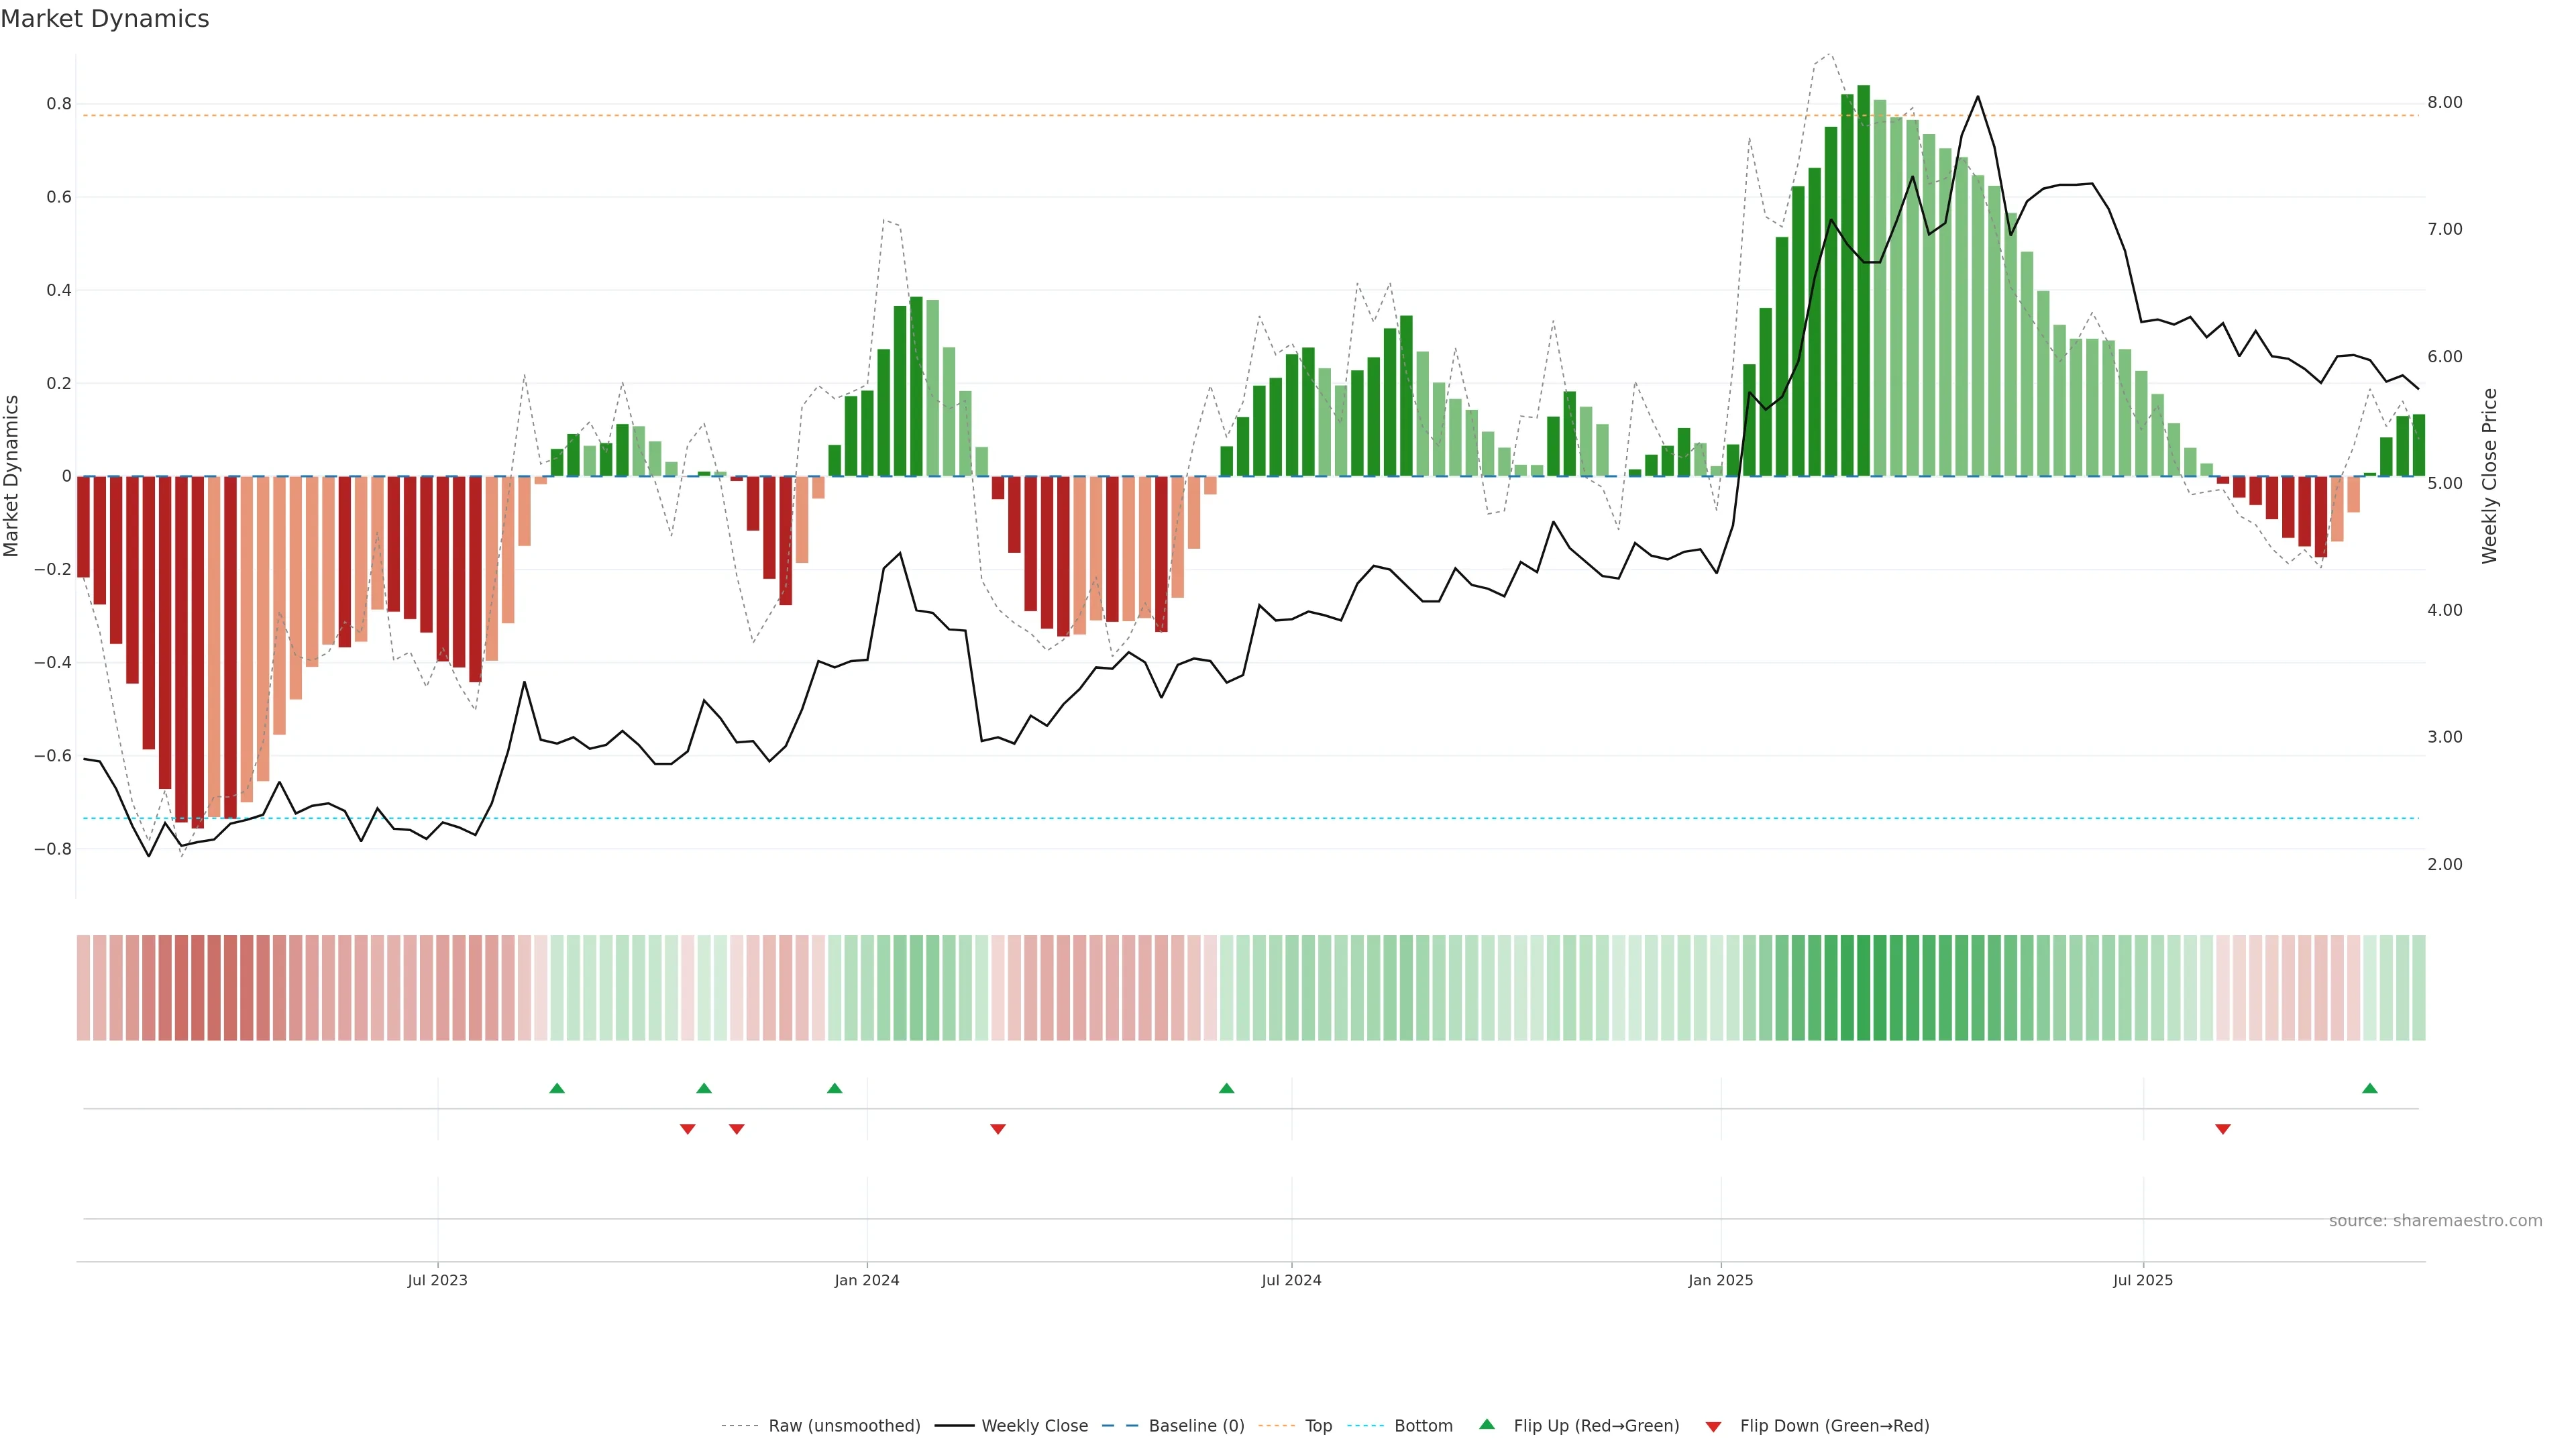The width and height of the screenshot is (2576, 1449).
Task: Click the Flip Down legend triangle icon
Action: point(1713,1427)
